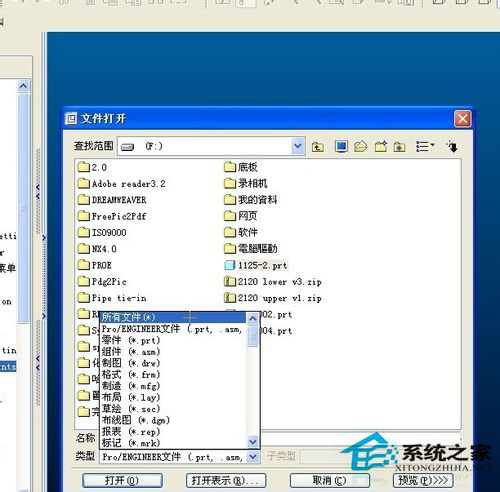Collapse the 类型 dropdown via its arrow
500x492 pixels.
pos(253,456)
